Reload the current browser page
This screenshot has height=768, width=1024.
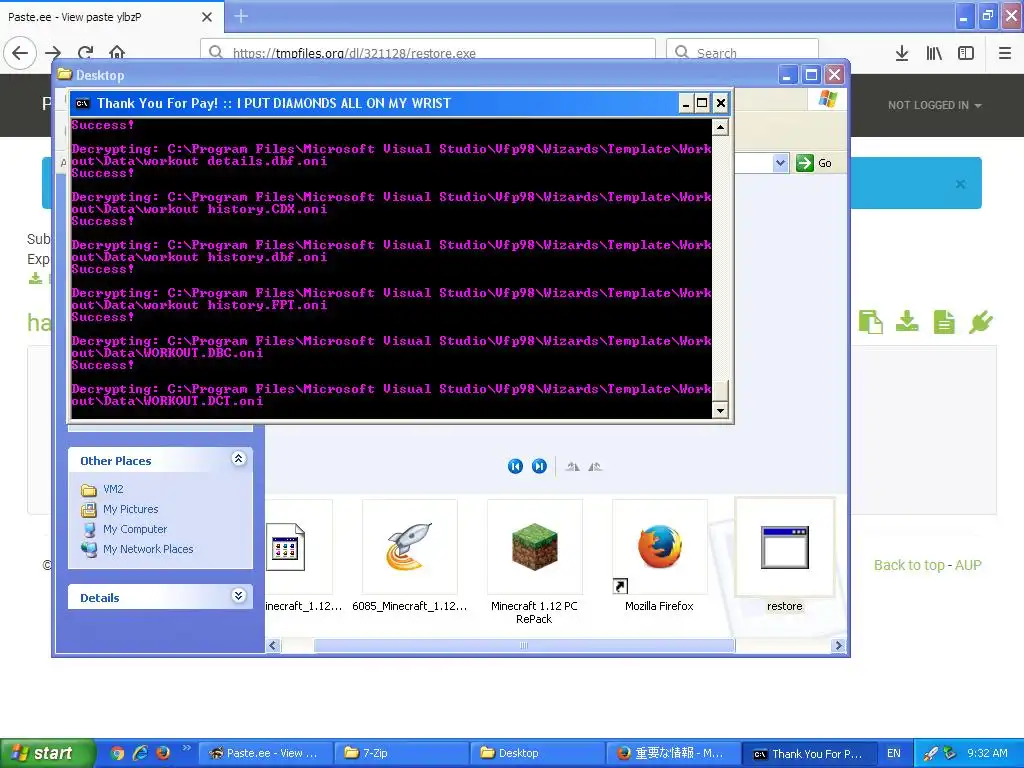(x=86, y=53)
